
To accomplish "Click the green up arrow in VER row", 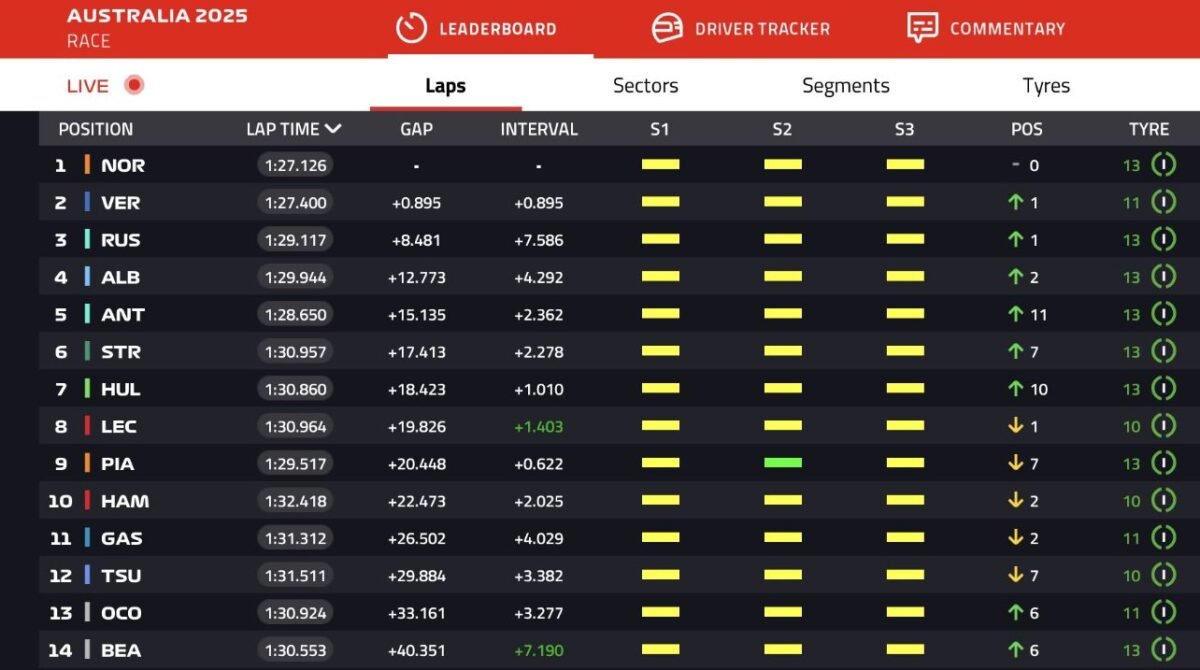I will [x=1016, y=202].
